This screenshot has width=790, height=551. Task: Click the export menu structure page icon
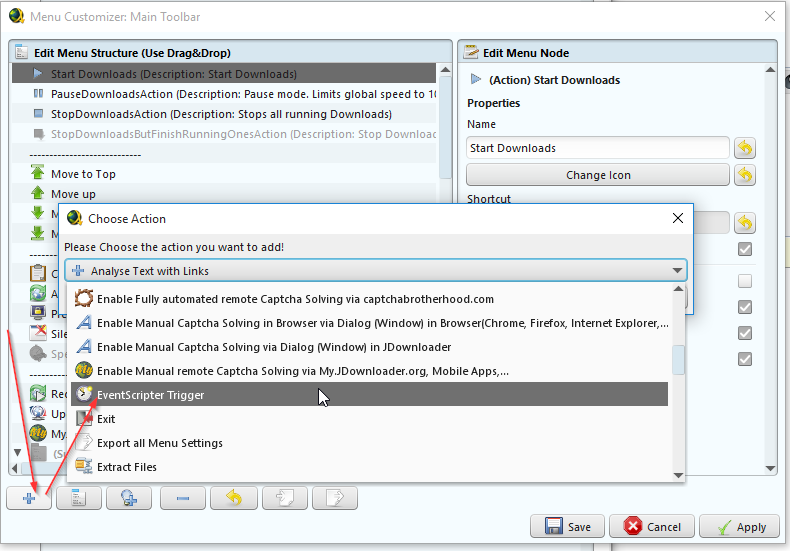tap(335, 498)
